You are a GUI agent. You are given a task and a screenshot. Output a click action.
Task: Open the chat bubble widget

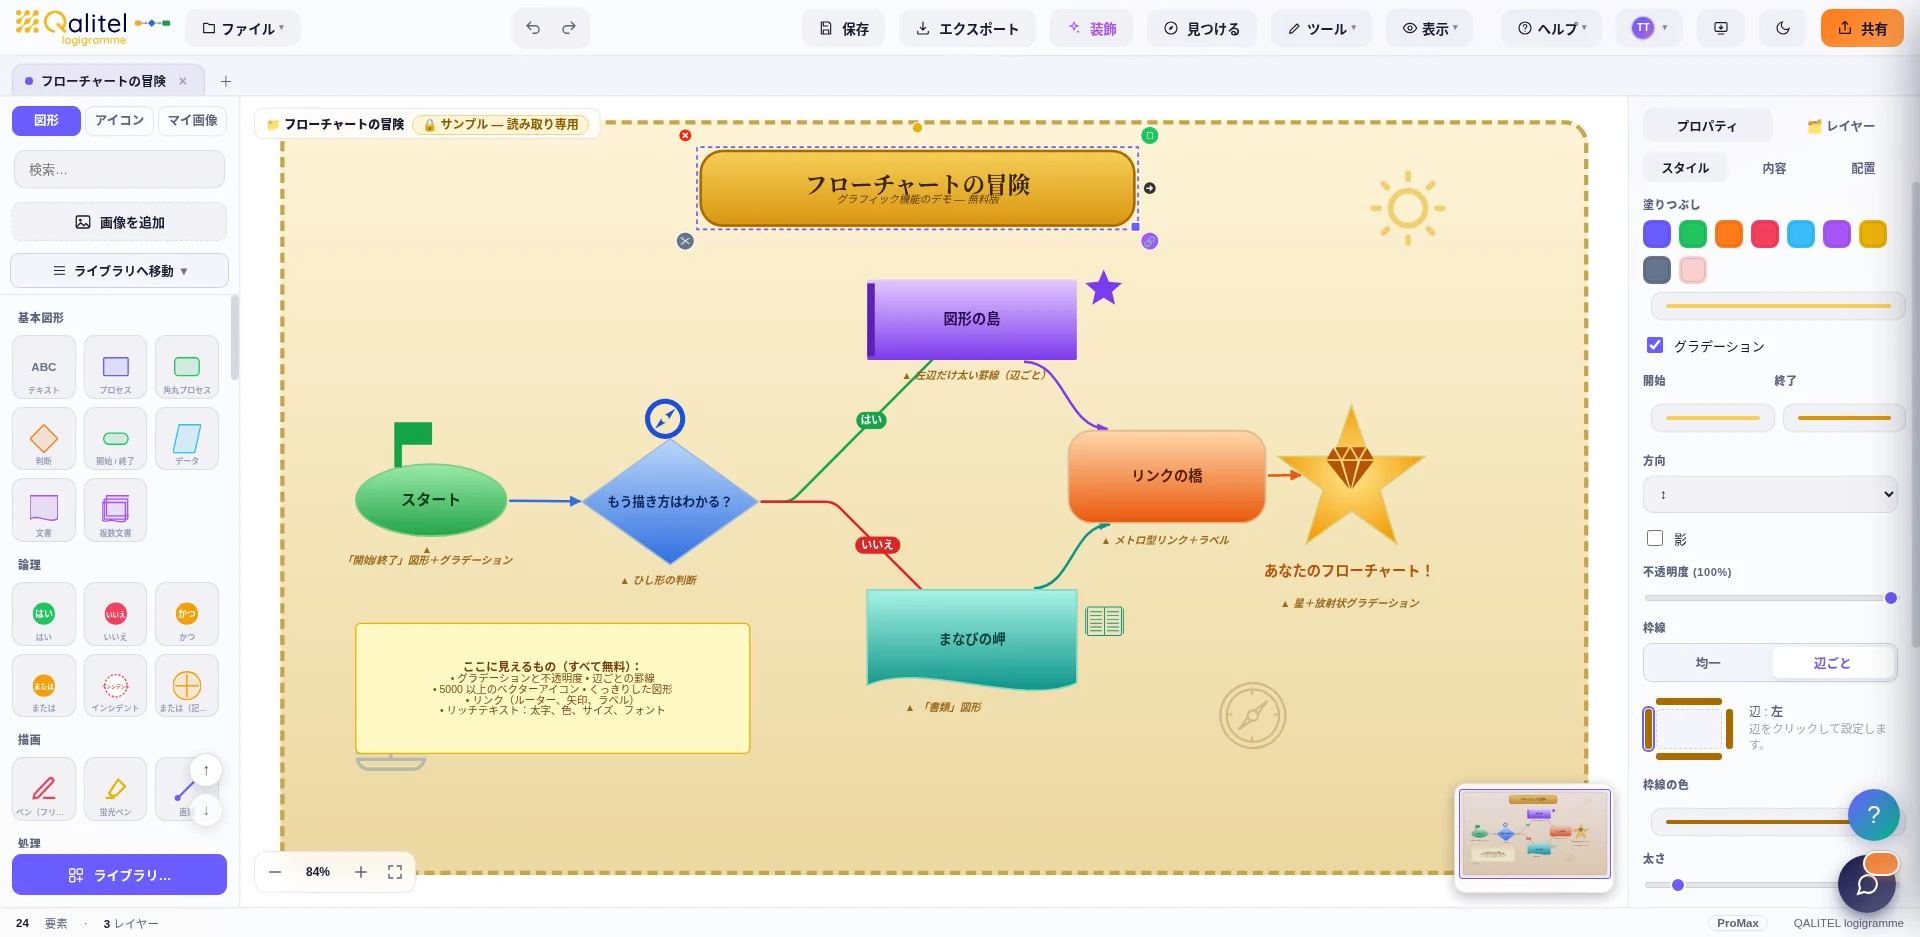[x=1867, y=884]
